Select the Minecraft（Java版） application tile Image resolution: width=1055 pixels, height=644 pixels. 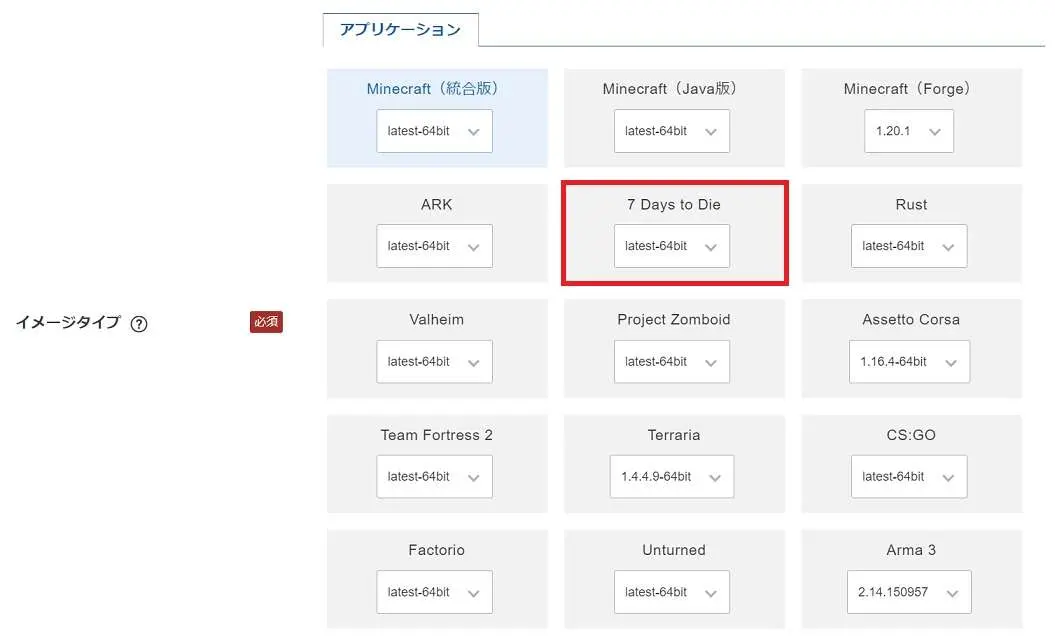pos(671,89)
